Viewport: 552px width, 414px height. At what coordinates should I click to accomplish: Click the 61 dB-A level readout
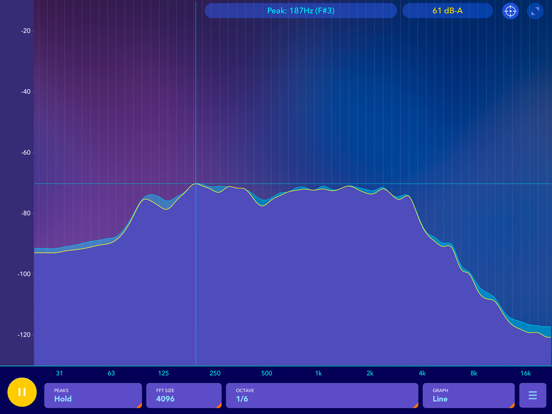tap(447, 11)
